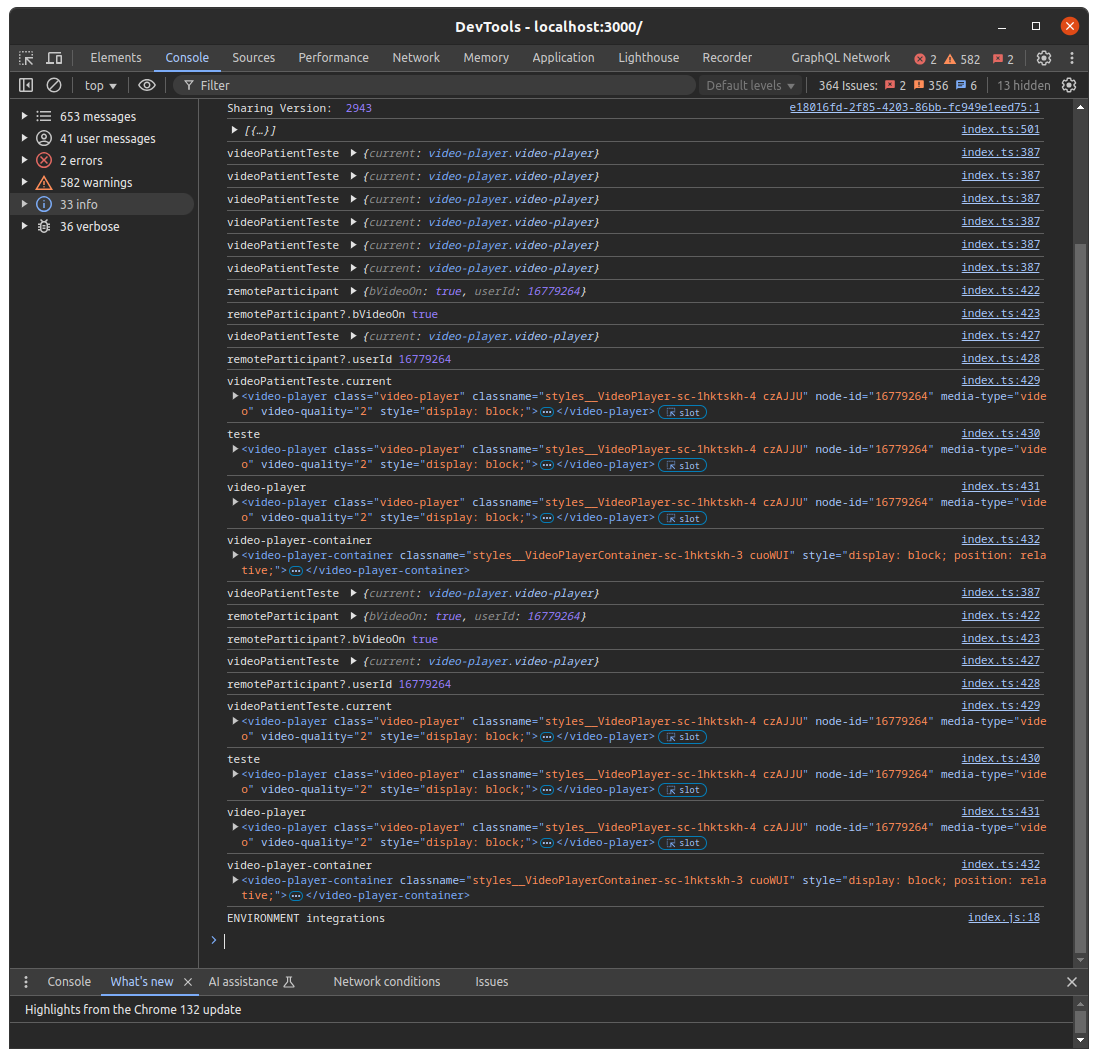
Task: Click the drawer three-dot menu icon
Action: [26, 982]
